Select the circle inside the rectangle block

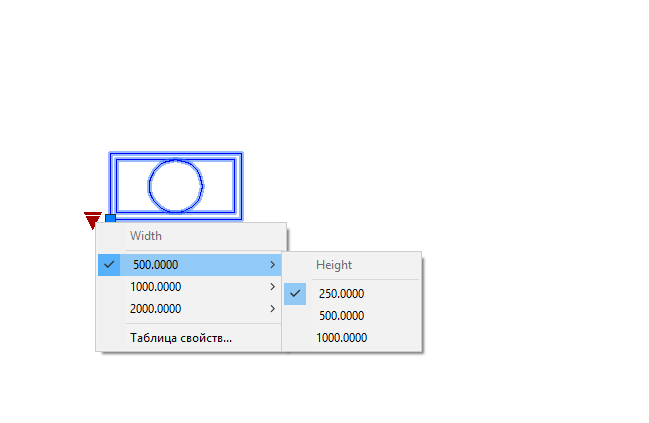176,186
